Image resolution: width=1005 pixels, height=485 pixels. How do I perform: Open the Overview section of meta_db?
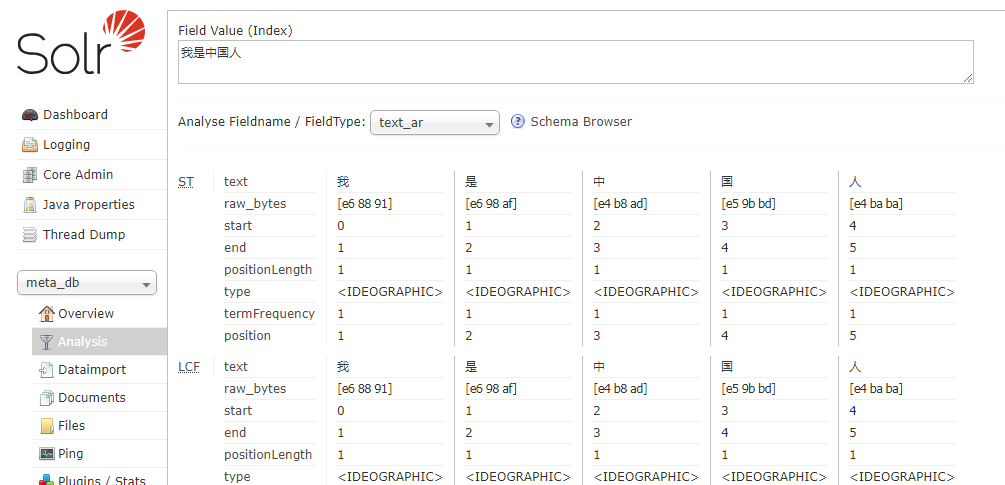coord(86,314)
